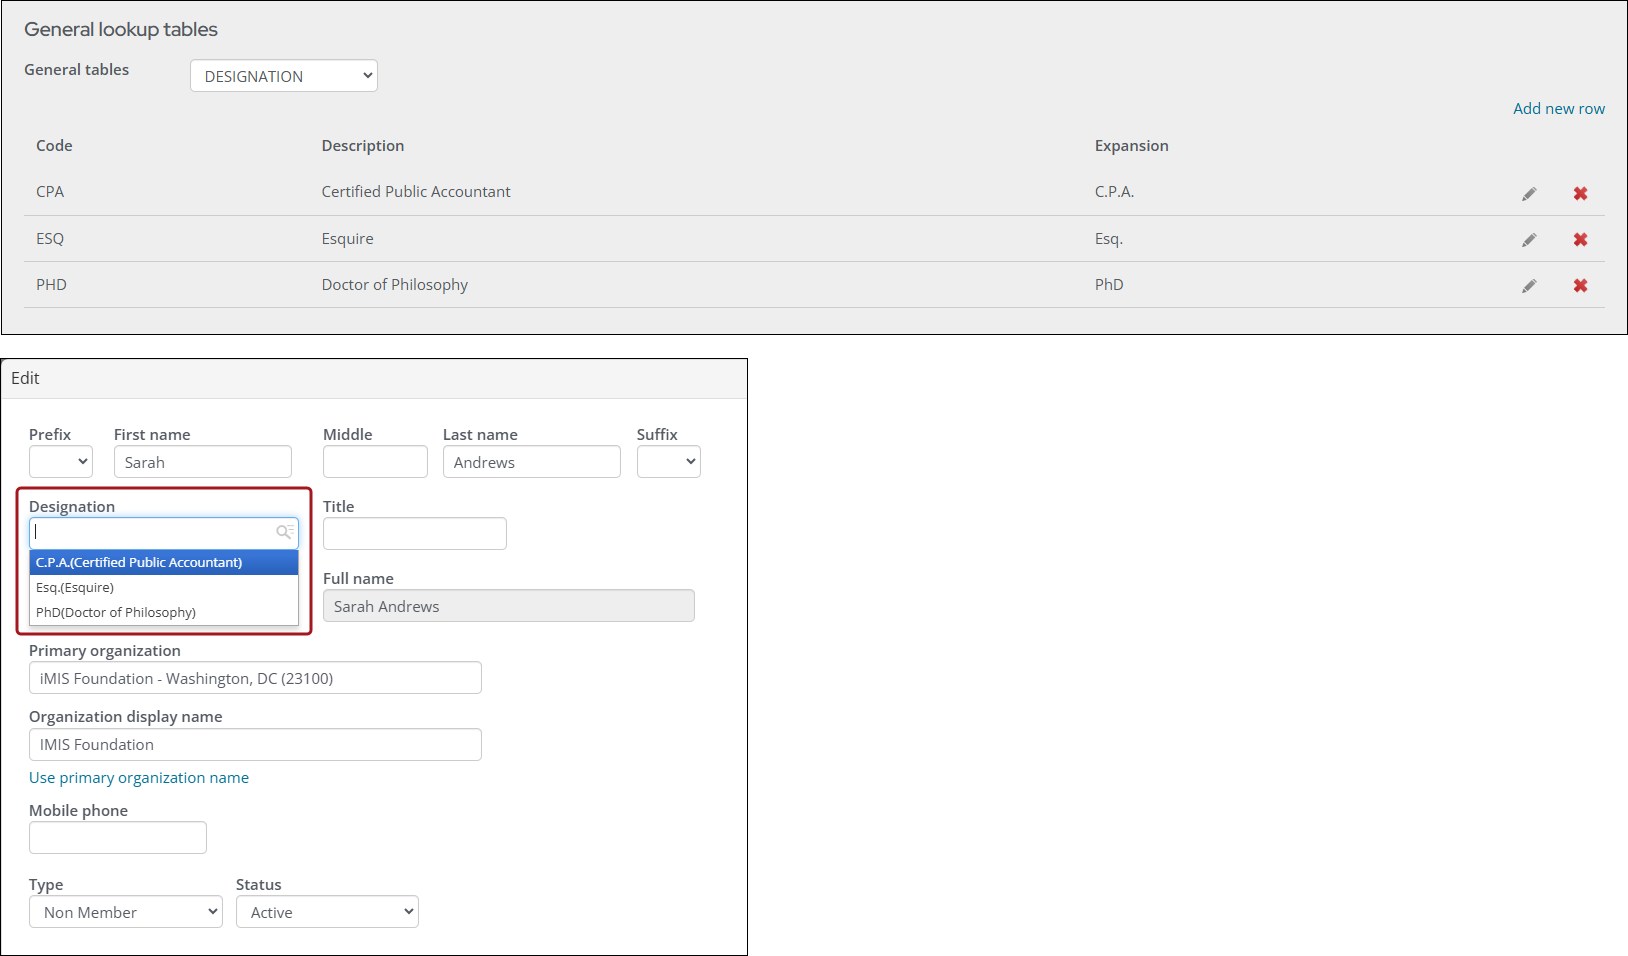The width and height of the screenshot is (1628, 956).
Task: Click the Last name field containing Andrews
Action: [532, 462]
